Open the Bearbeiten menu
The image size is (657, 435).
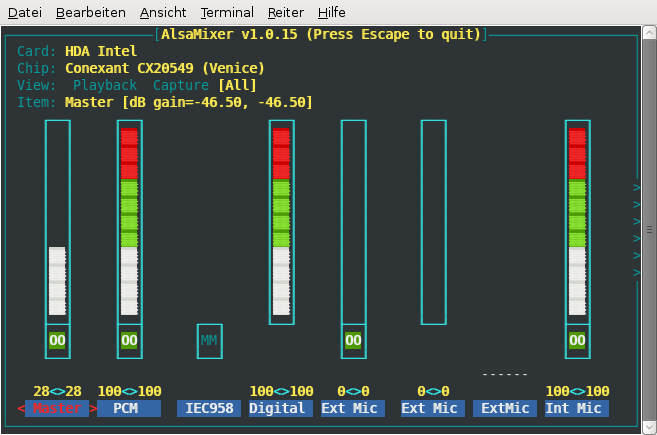(91, 13)
